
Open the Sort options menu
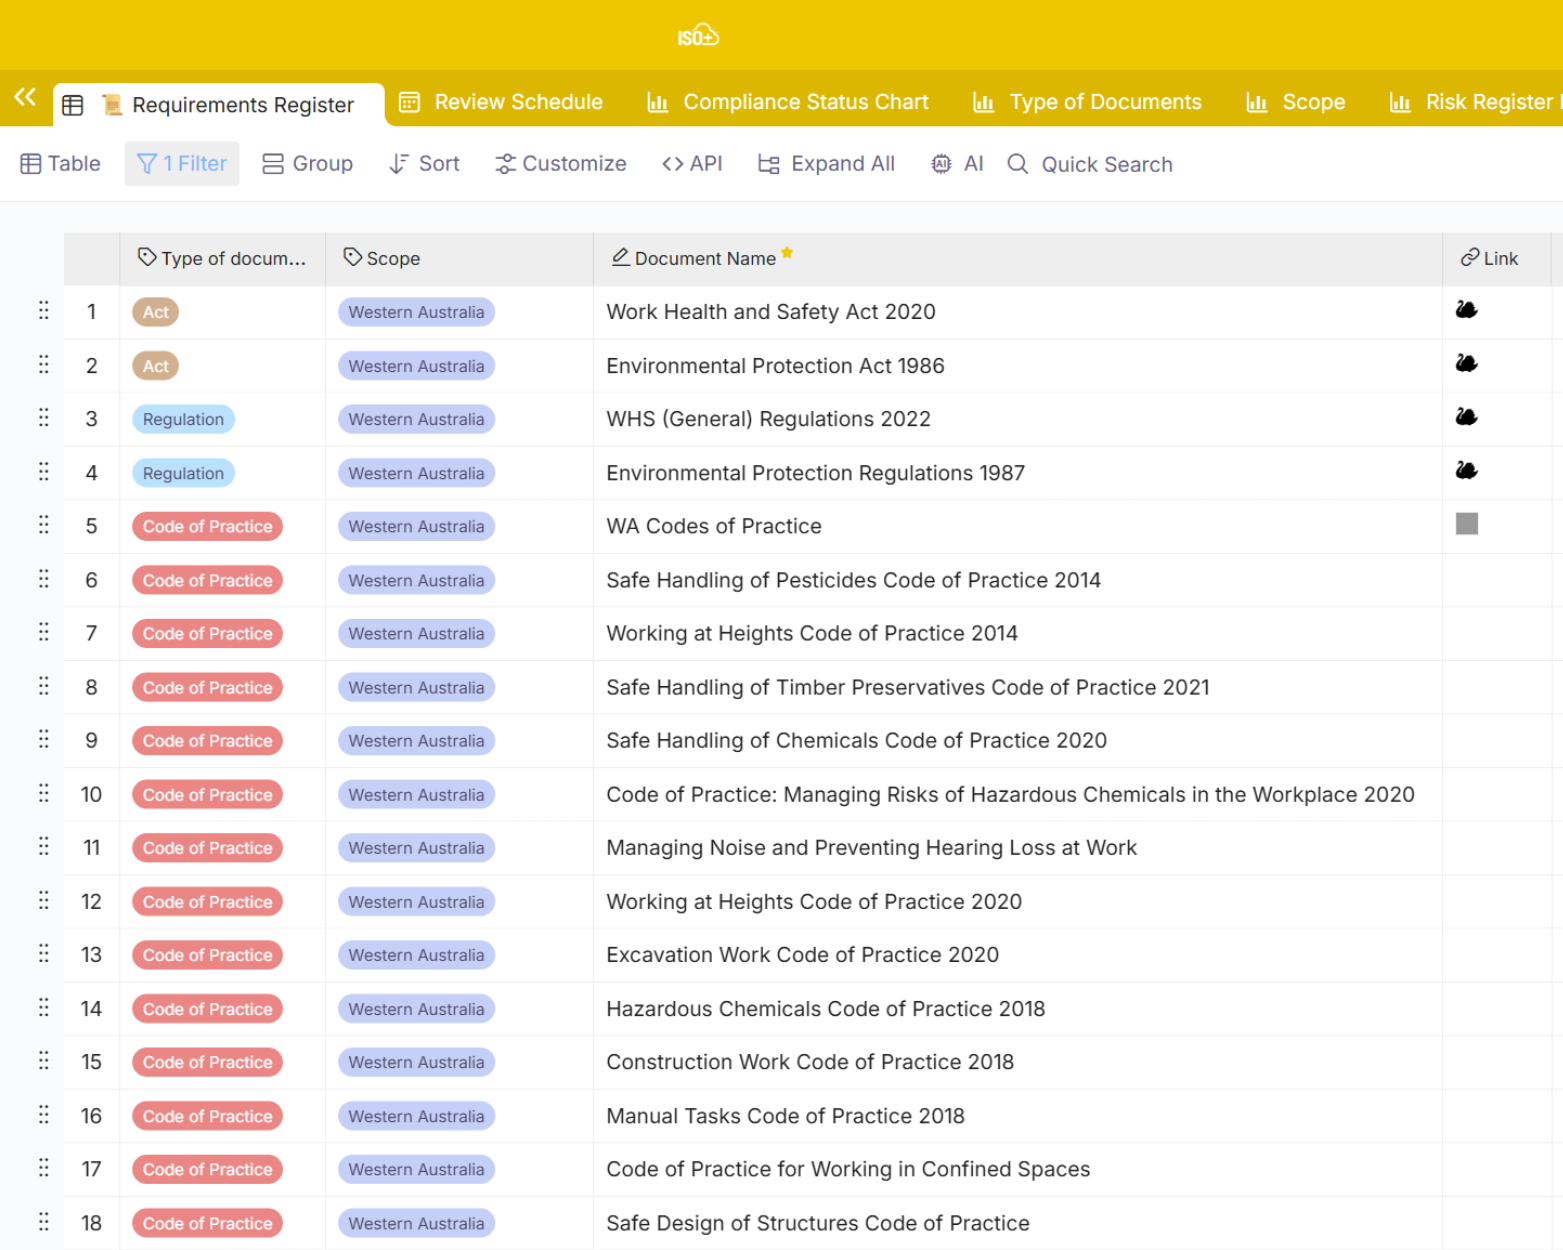pos(424,164)
